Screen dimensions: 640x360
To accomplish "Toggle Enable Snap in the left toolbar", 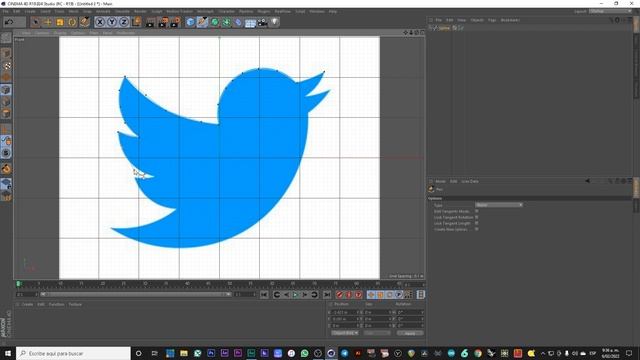I will 6,169.
